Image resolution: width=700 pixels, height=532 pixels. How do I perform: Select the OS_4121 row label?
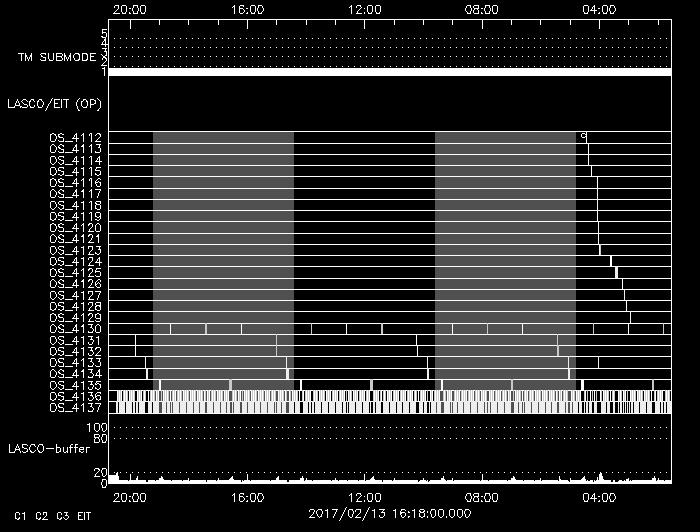pos(75,239)
